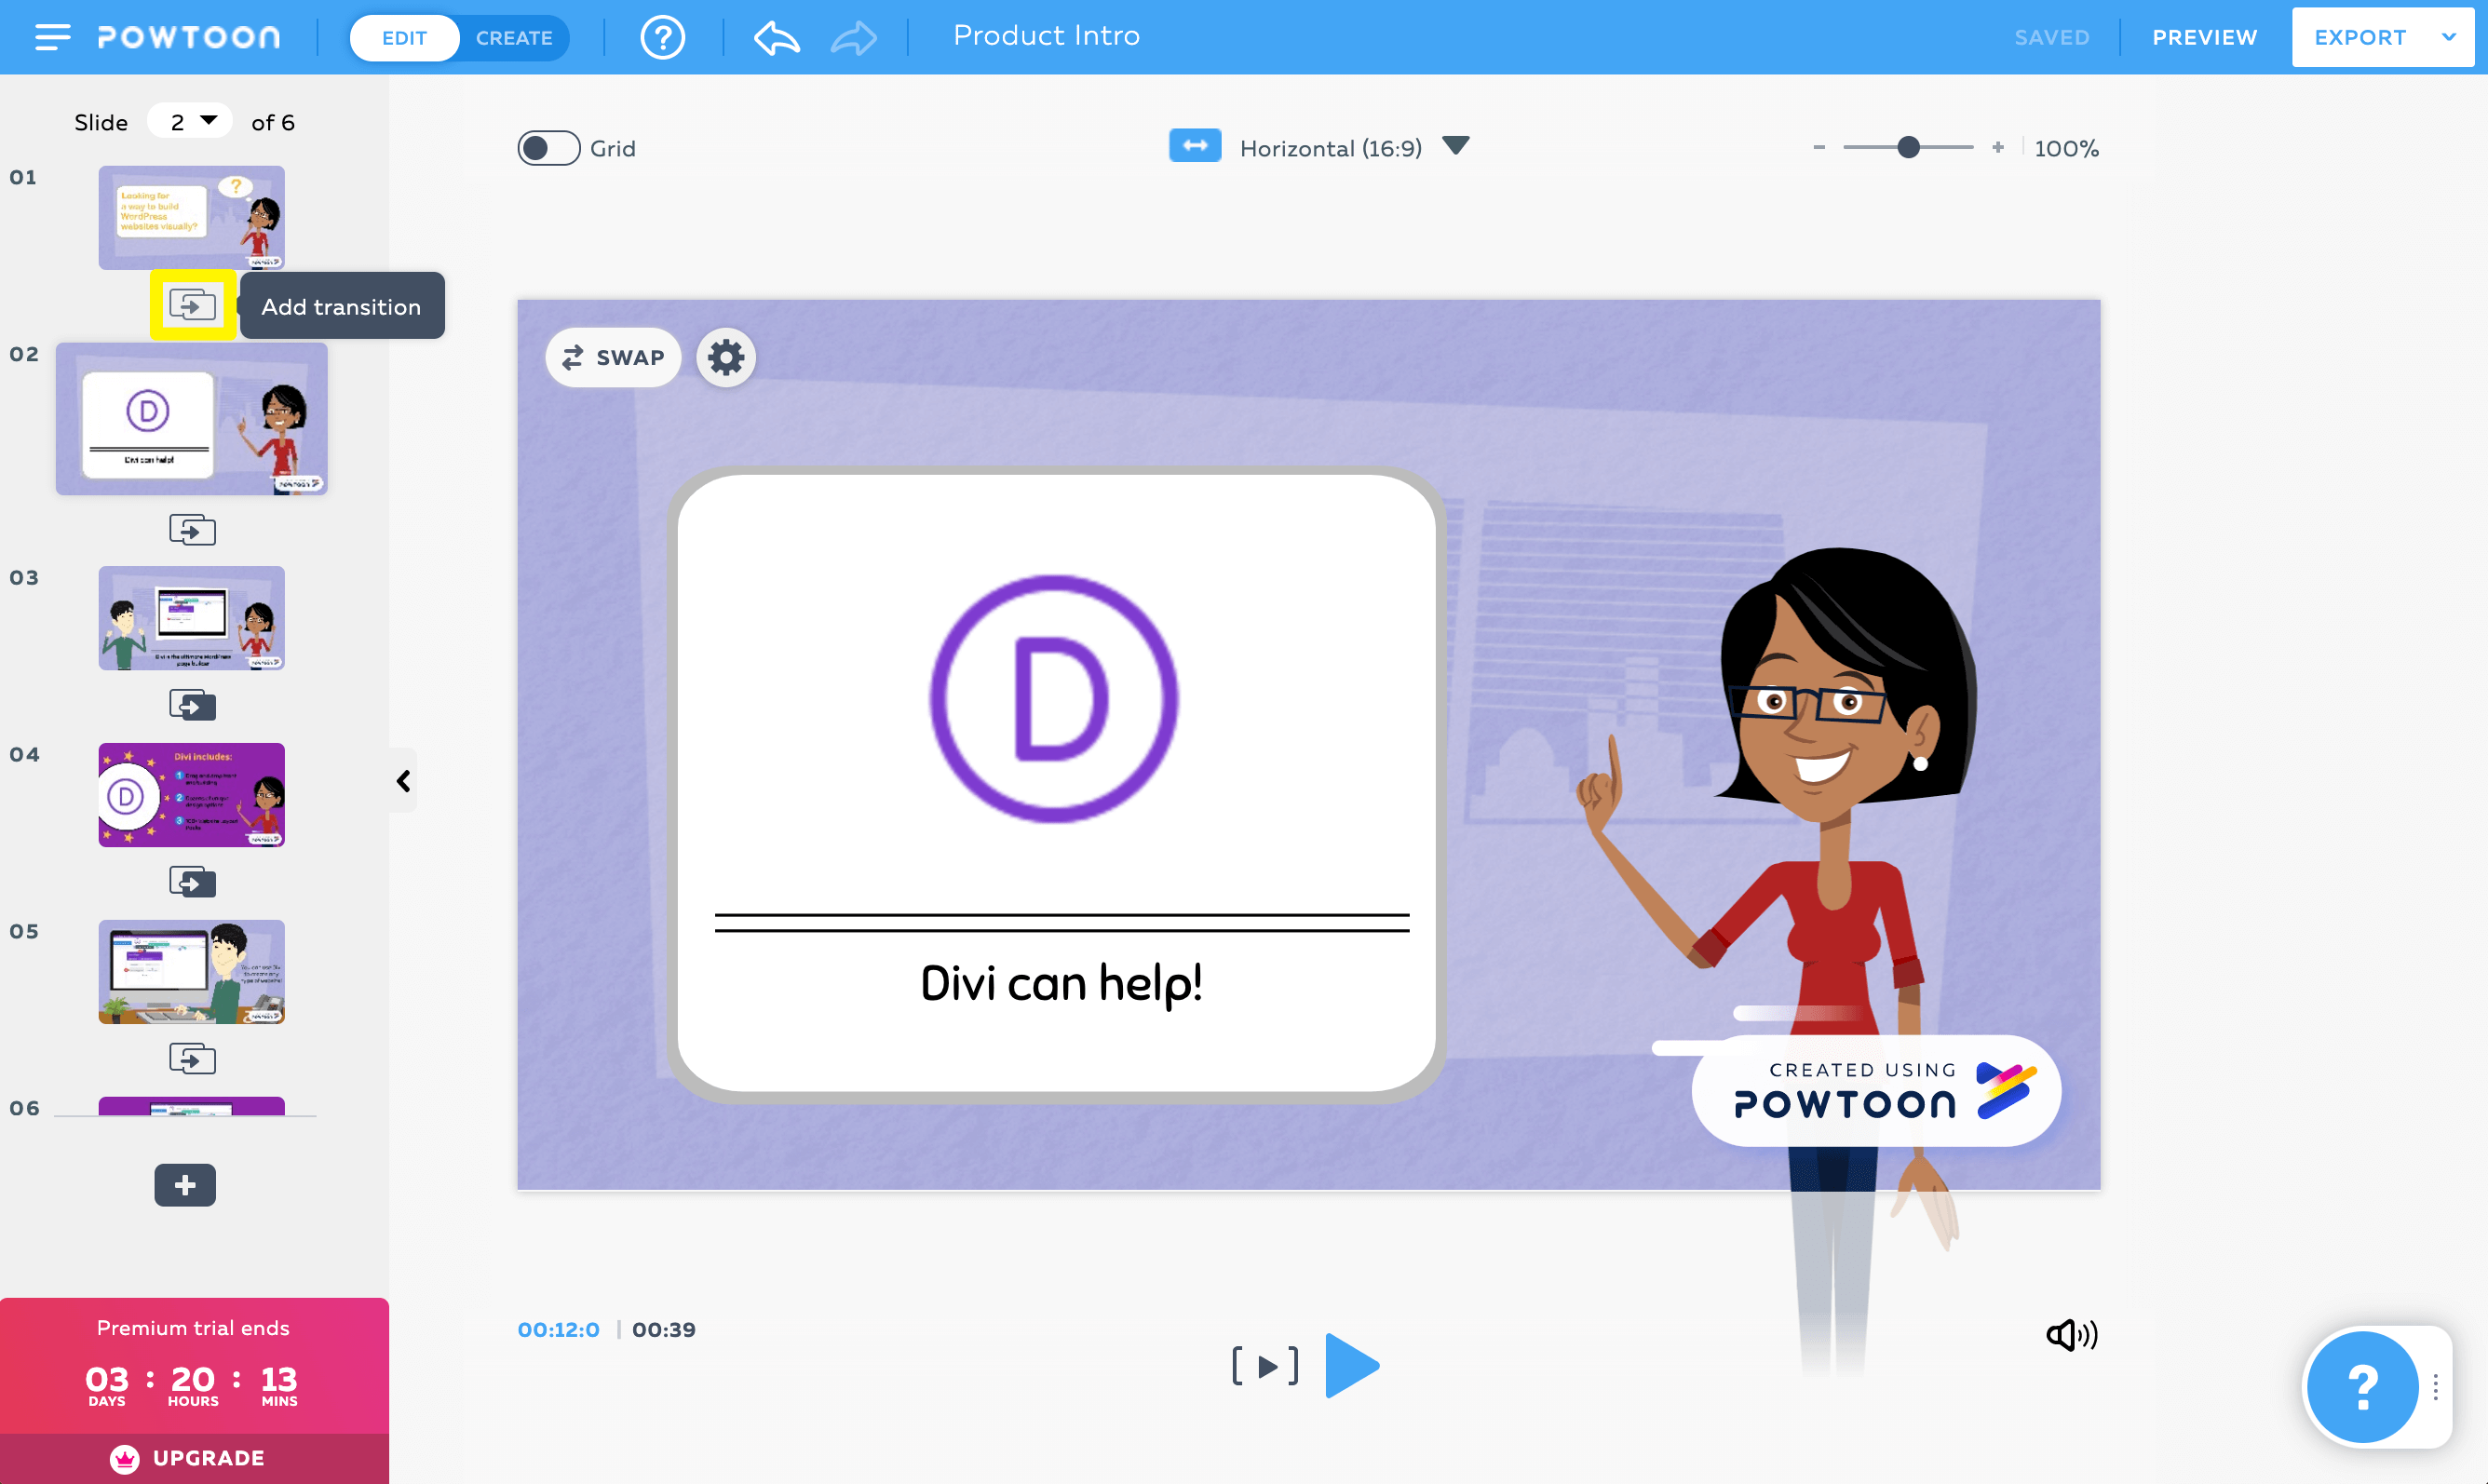
Task: Collapse the slide thumbnail panel
Action: point(404,780)
